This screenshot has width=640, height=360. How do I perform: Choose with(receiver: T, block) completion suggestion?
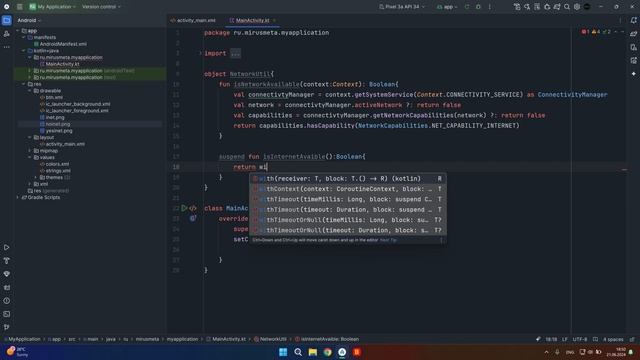coord(348,179)
